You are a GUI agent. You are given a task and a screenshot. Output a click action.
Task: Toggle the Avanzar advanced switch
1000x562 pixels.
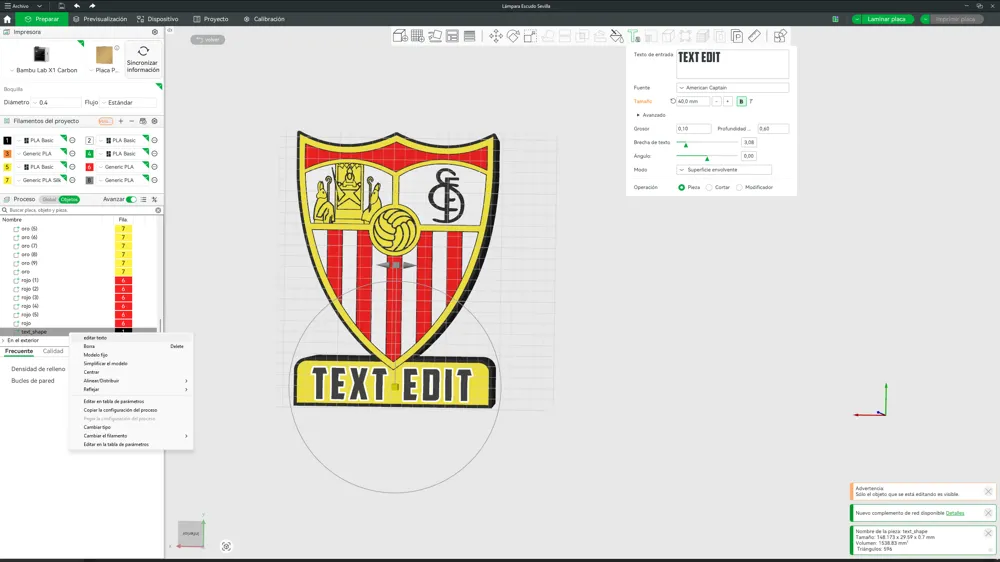click(x=131, y=200)
